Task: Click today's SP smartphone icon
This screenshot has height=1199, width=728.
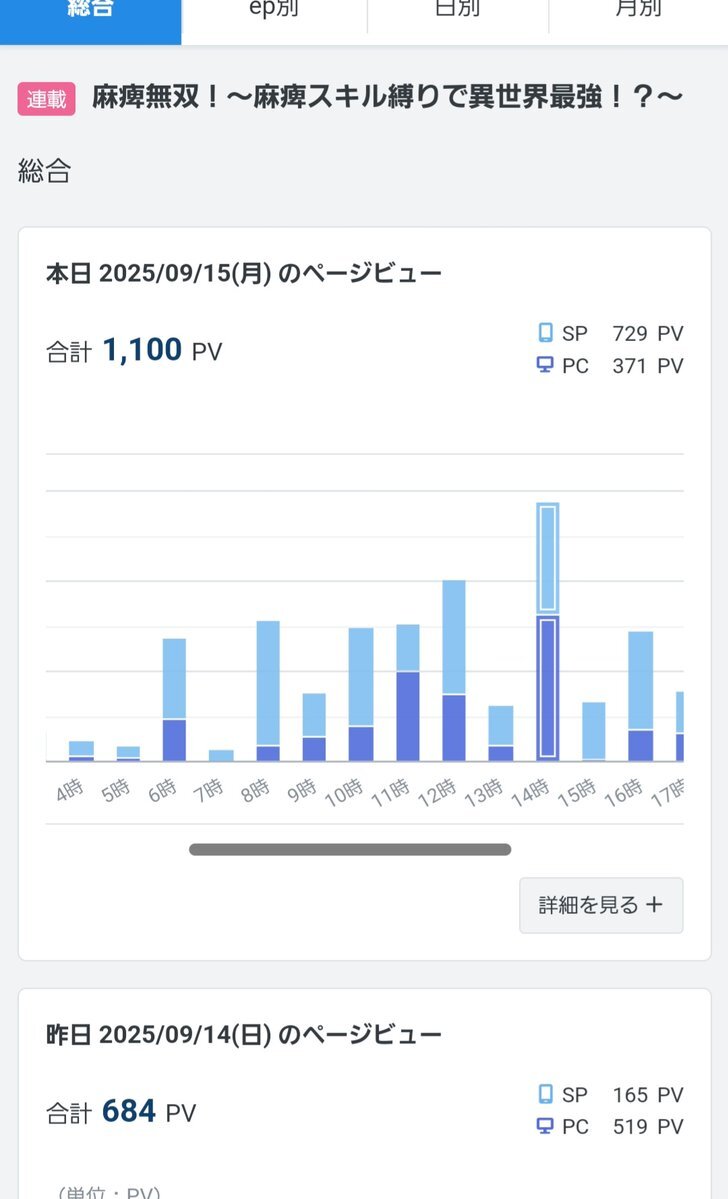Action: (x=545, y=333)
